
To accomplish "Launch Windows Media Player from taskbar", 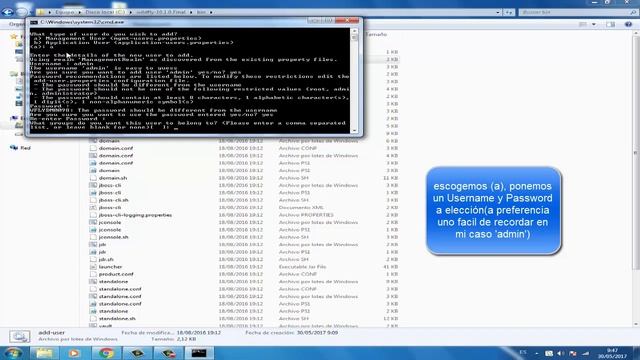I will (74, 353).
